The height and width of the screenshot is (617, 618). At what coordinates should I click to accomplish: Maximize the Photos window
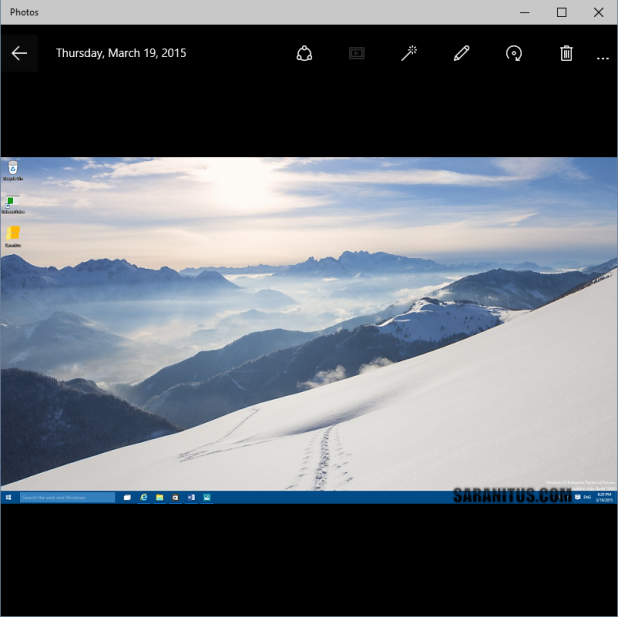tap(562, 12)
